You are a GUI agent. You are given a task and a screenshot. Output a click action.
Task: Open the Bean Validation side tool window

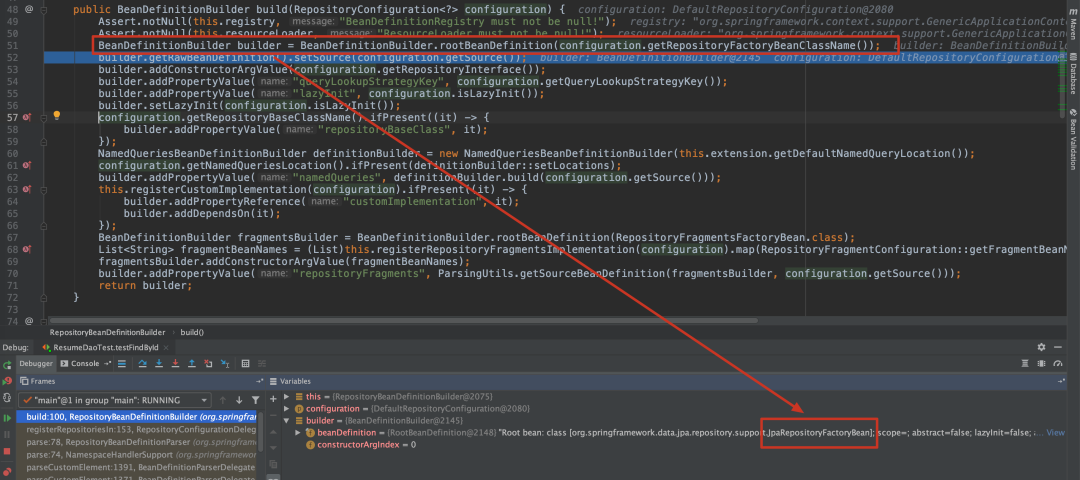pos(1073,138)
